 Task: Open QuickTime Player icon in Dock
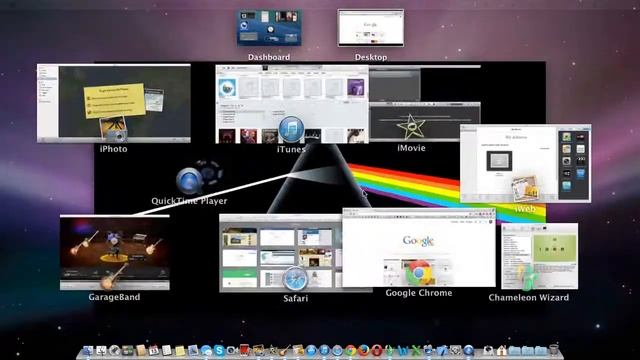pyautogui.click(x=468, y=350)
